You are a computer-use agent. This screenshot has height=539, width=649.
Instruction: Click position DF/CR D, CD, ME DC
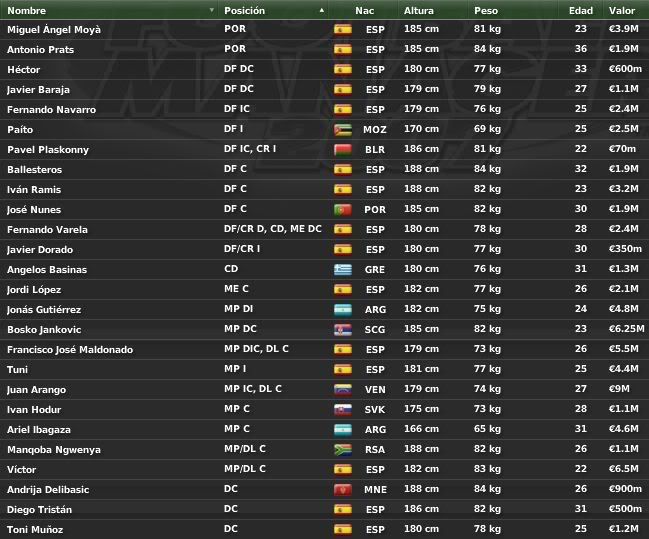[x=273, y=229]
